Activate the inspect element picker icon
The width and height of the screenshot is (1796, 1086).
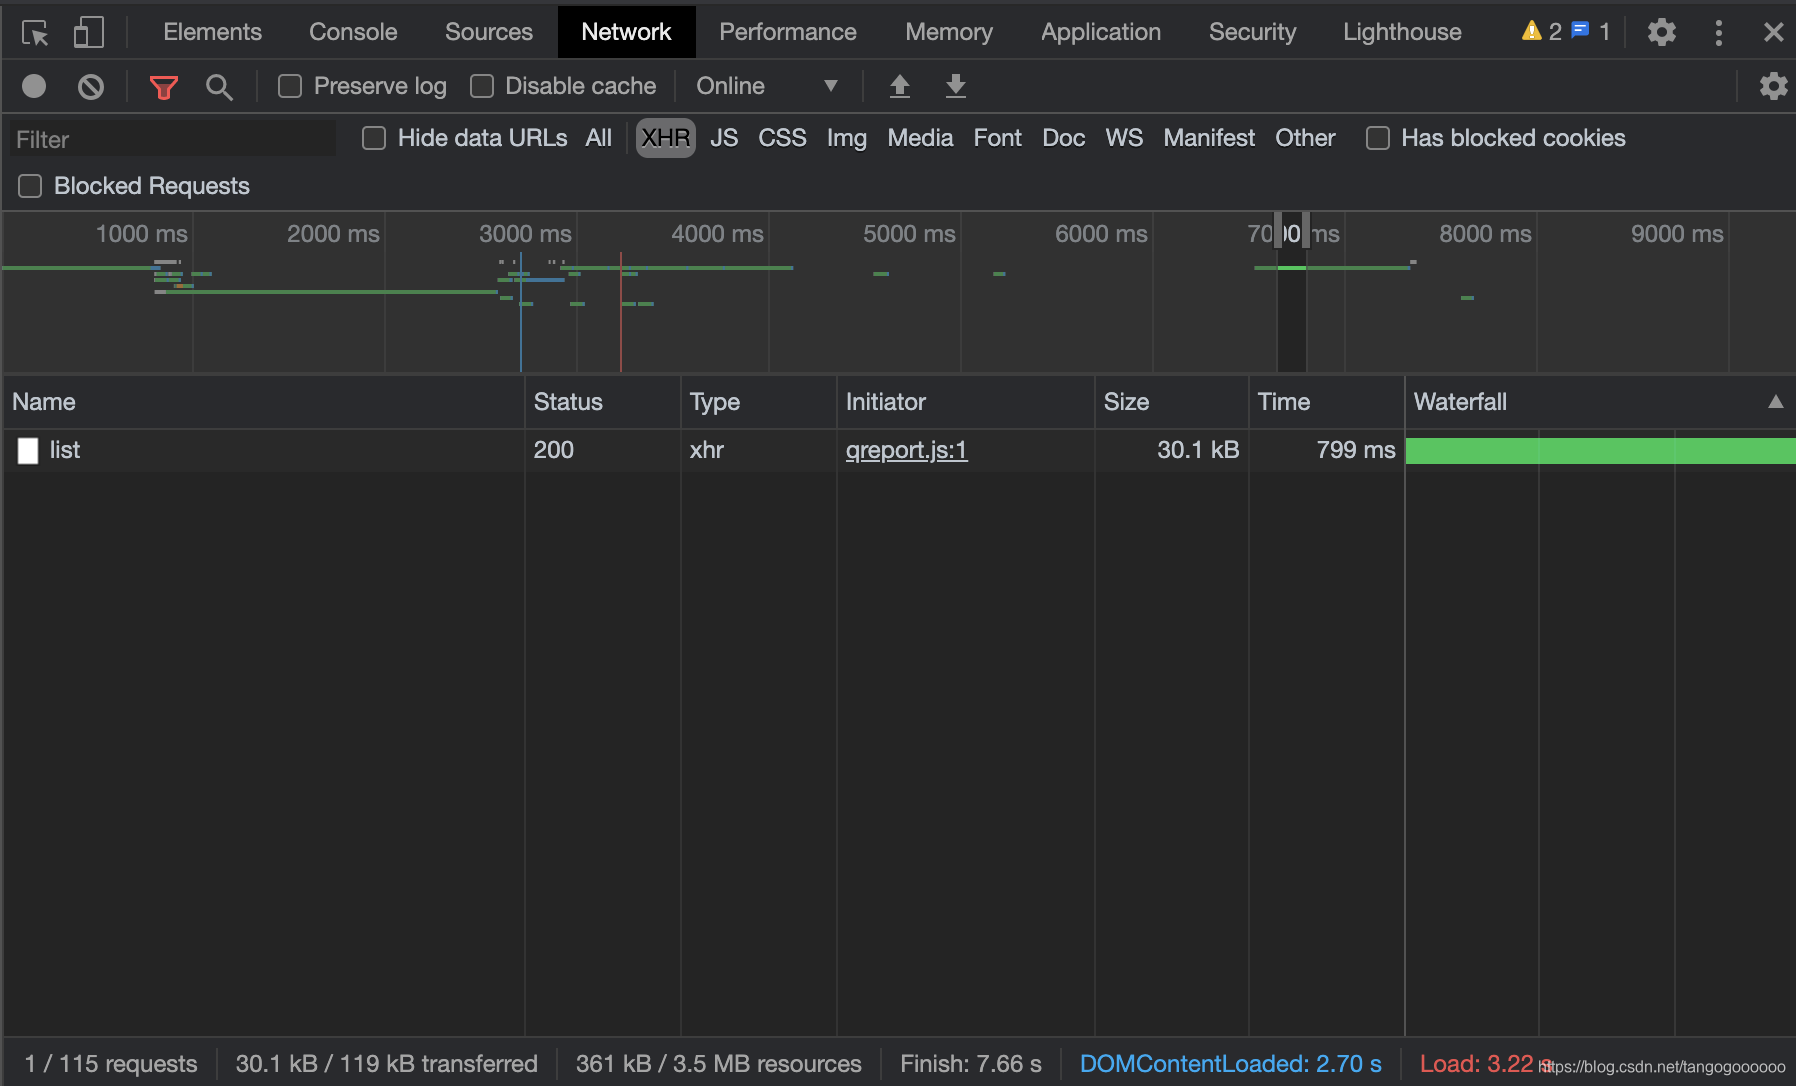pos(35,33)
